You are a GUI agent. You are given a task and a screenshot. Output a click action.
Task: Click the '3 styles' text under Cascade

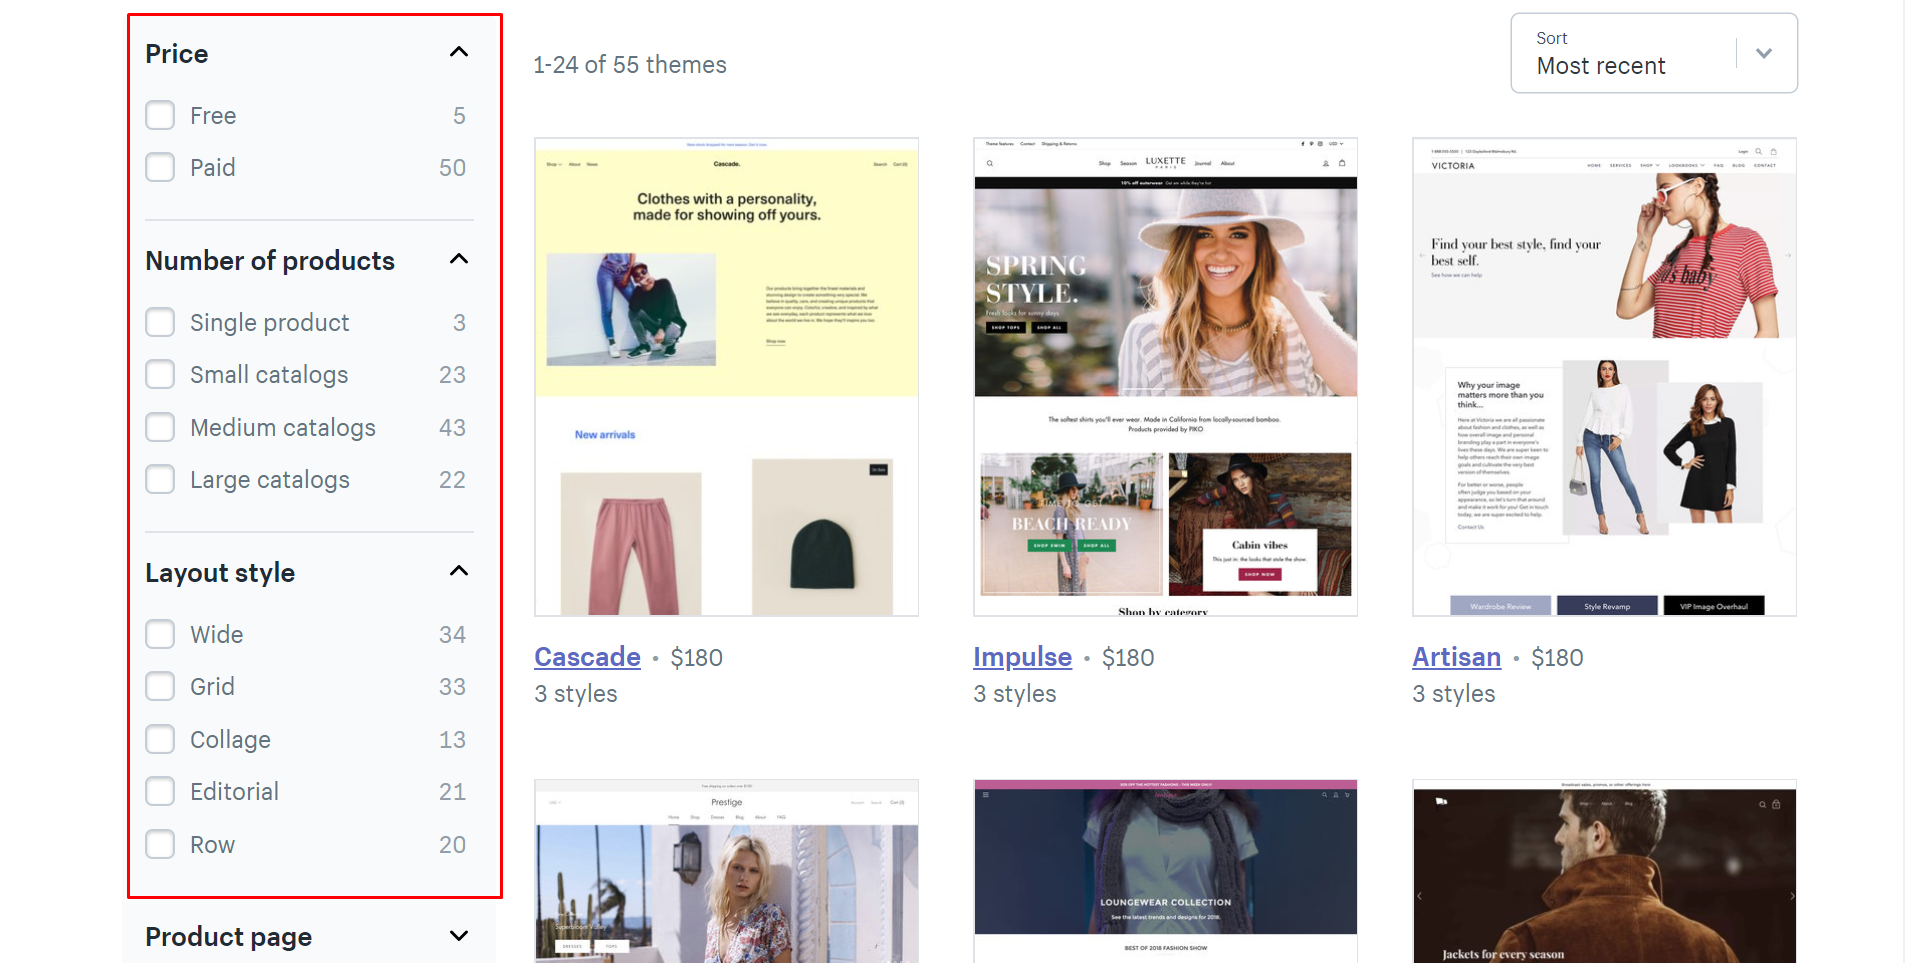pos(575,694)
